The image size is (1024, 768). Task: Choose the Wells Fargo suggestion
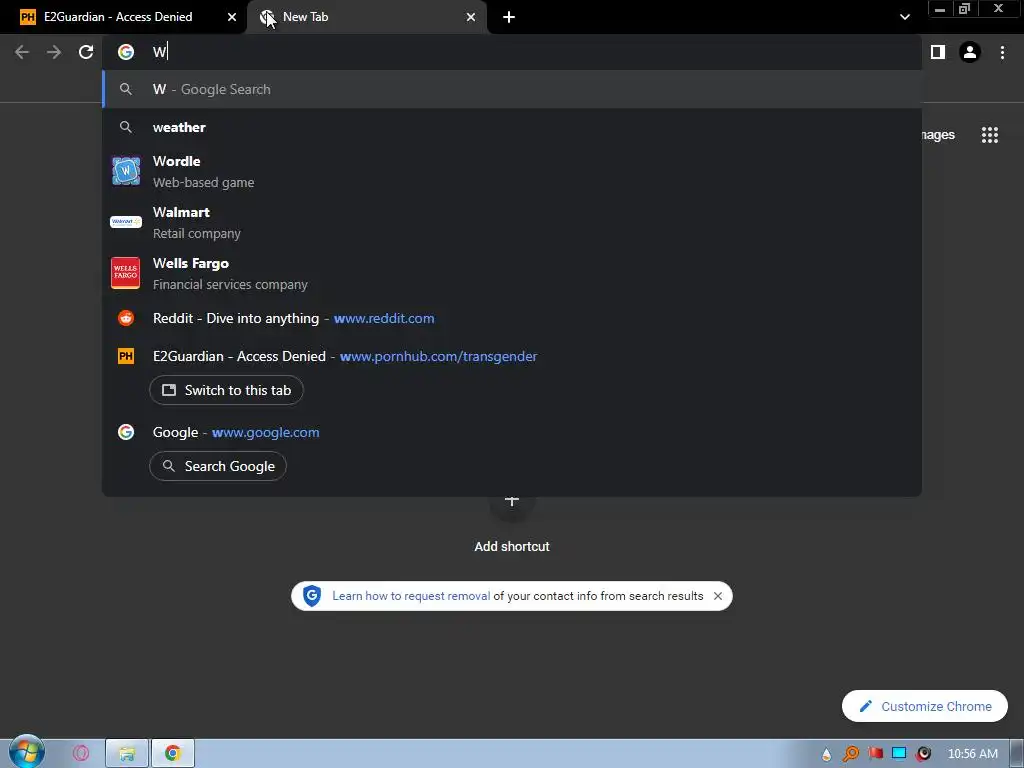coord(512,273)
